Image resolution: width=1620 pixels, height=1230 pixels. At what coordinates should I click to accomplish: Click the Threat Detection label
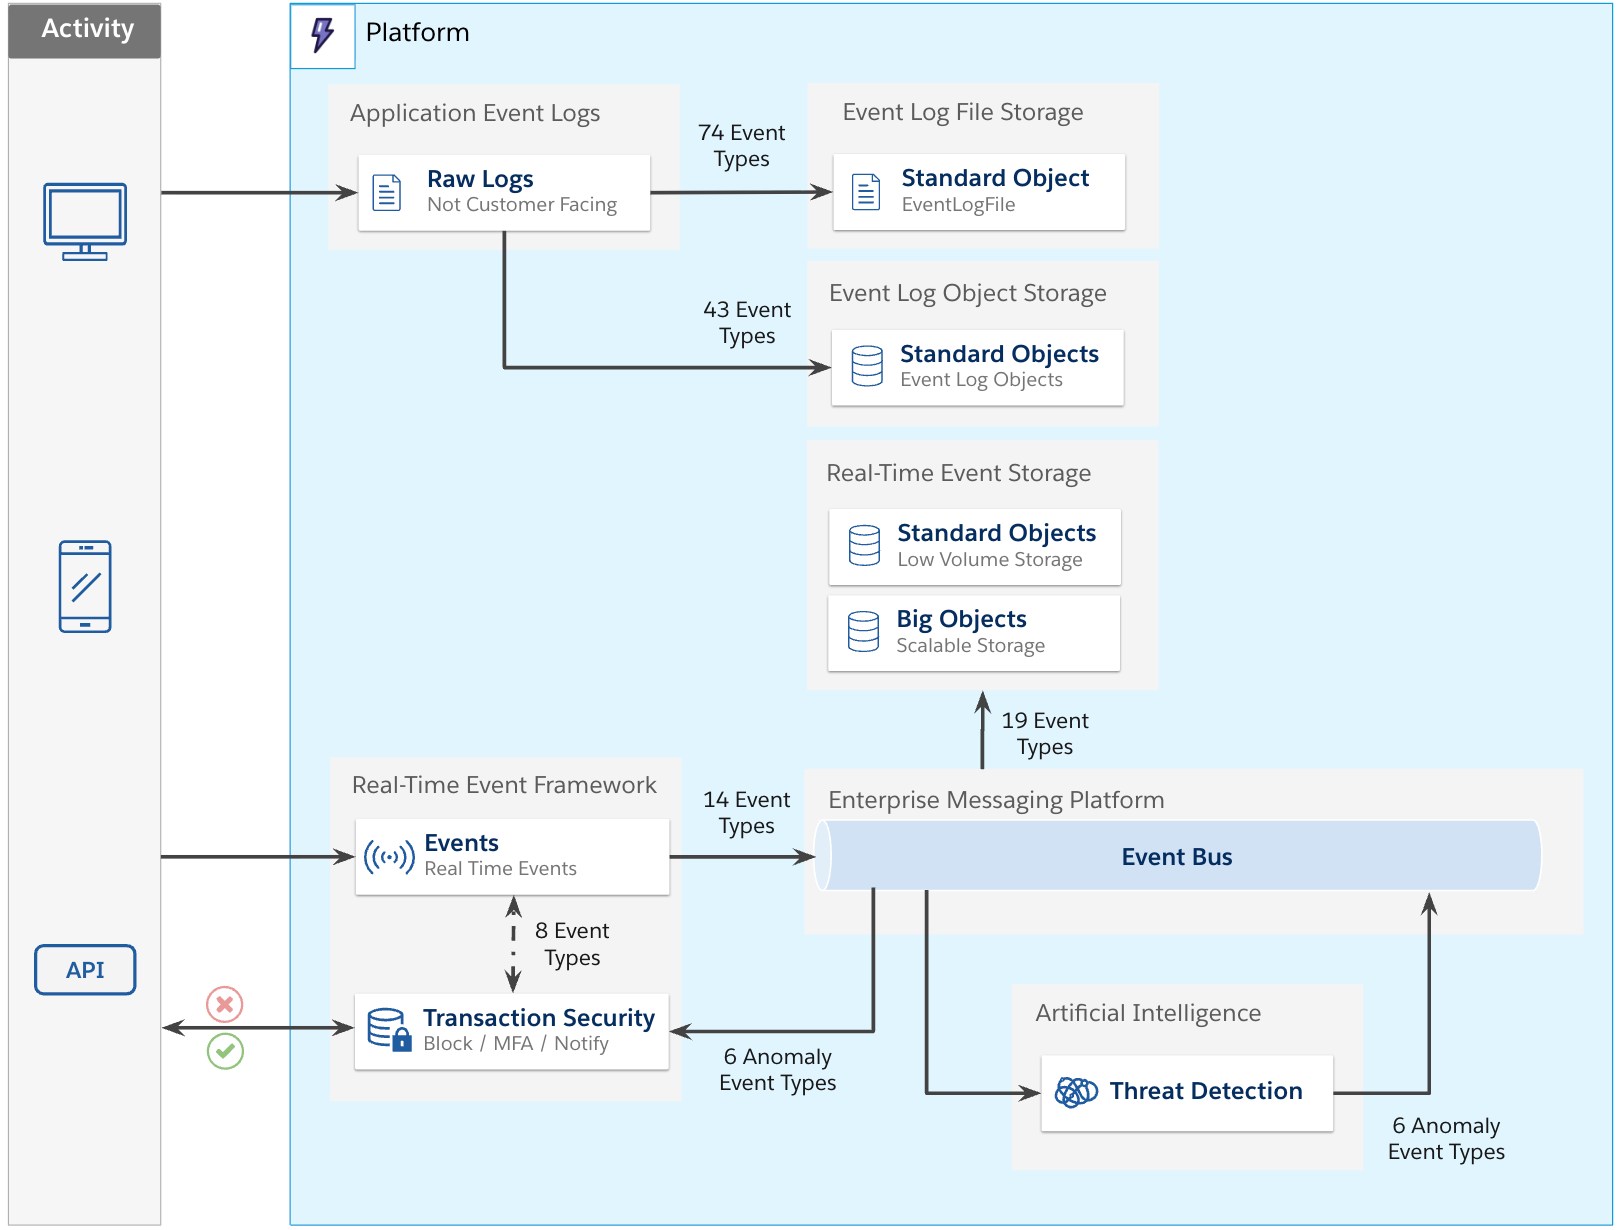1205,1091
